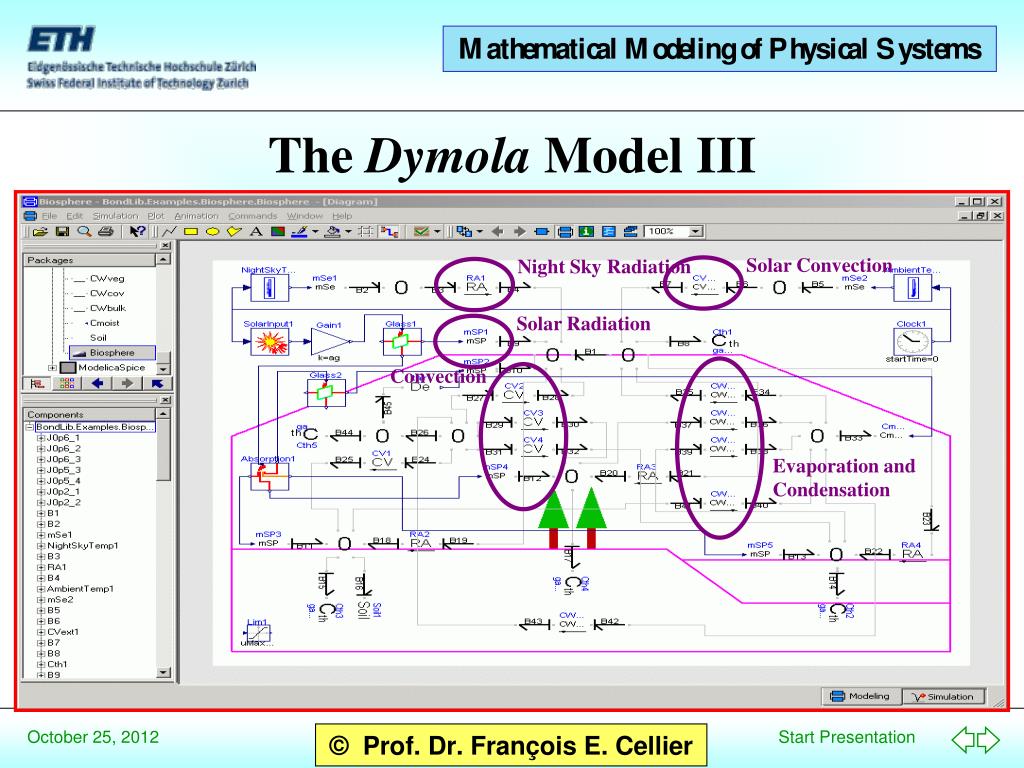Click the Open file toolbar icon
1024x768 pixels.
[x=40, y=231]
